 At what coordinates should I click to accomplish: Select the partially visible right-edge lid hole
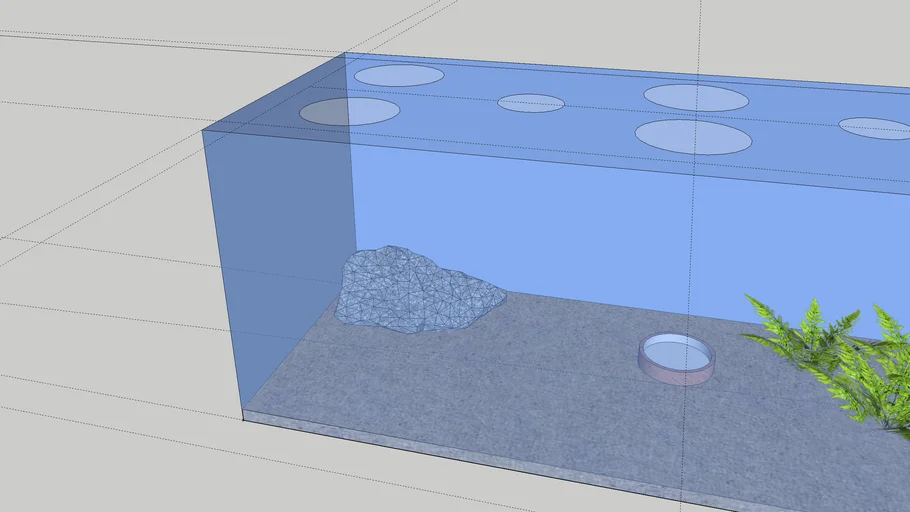876,128
